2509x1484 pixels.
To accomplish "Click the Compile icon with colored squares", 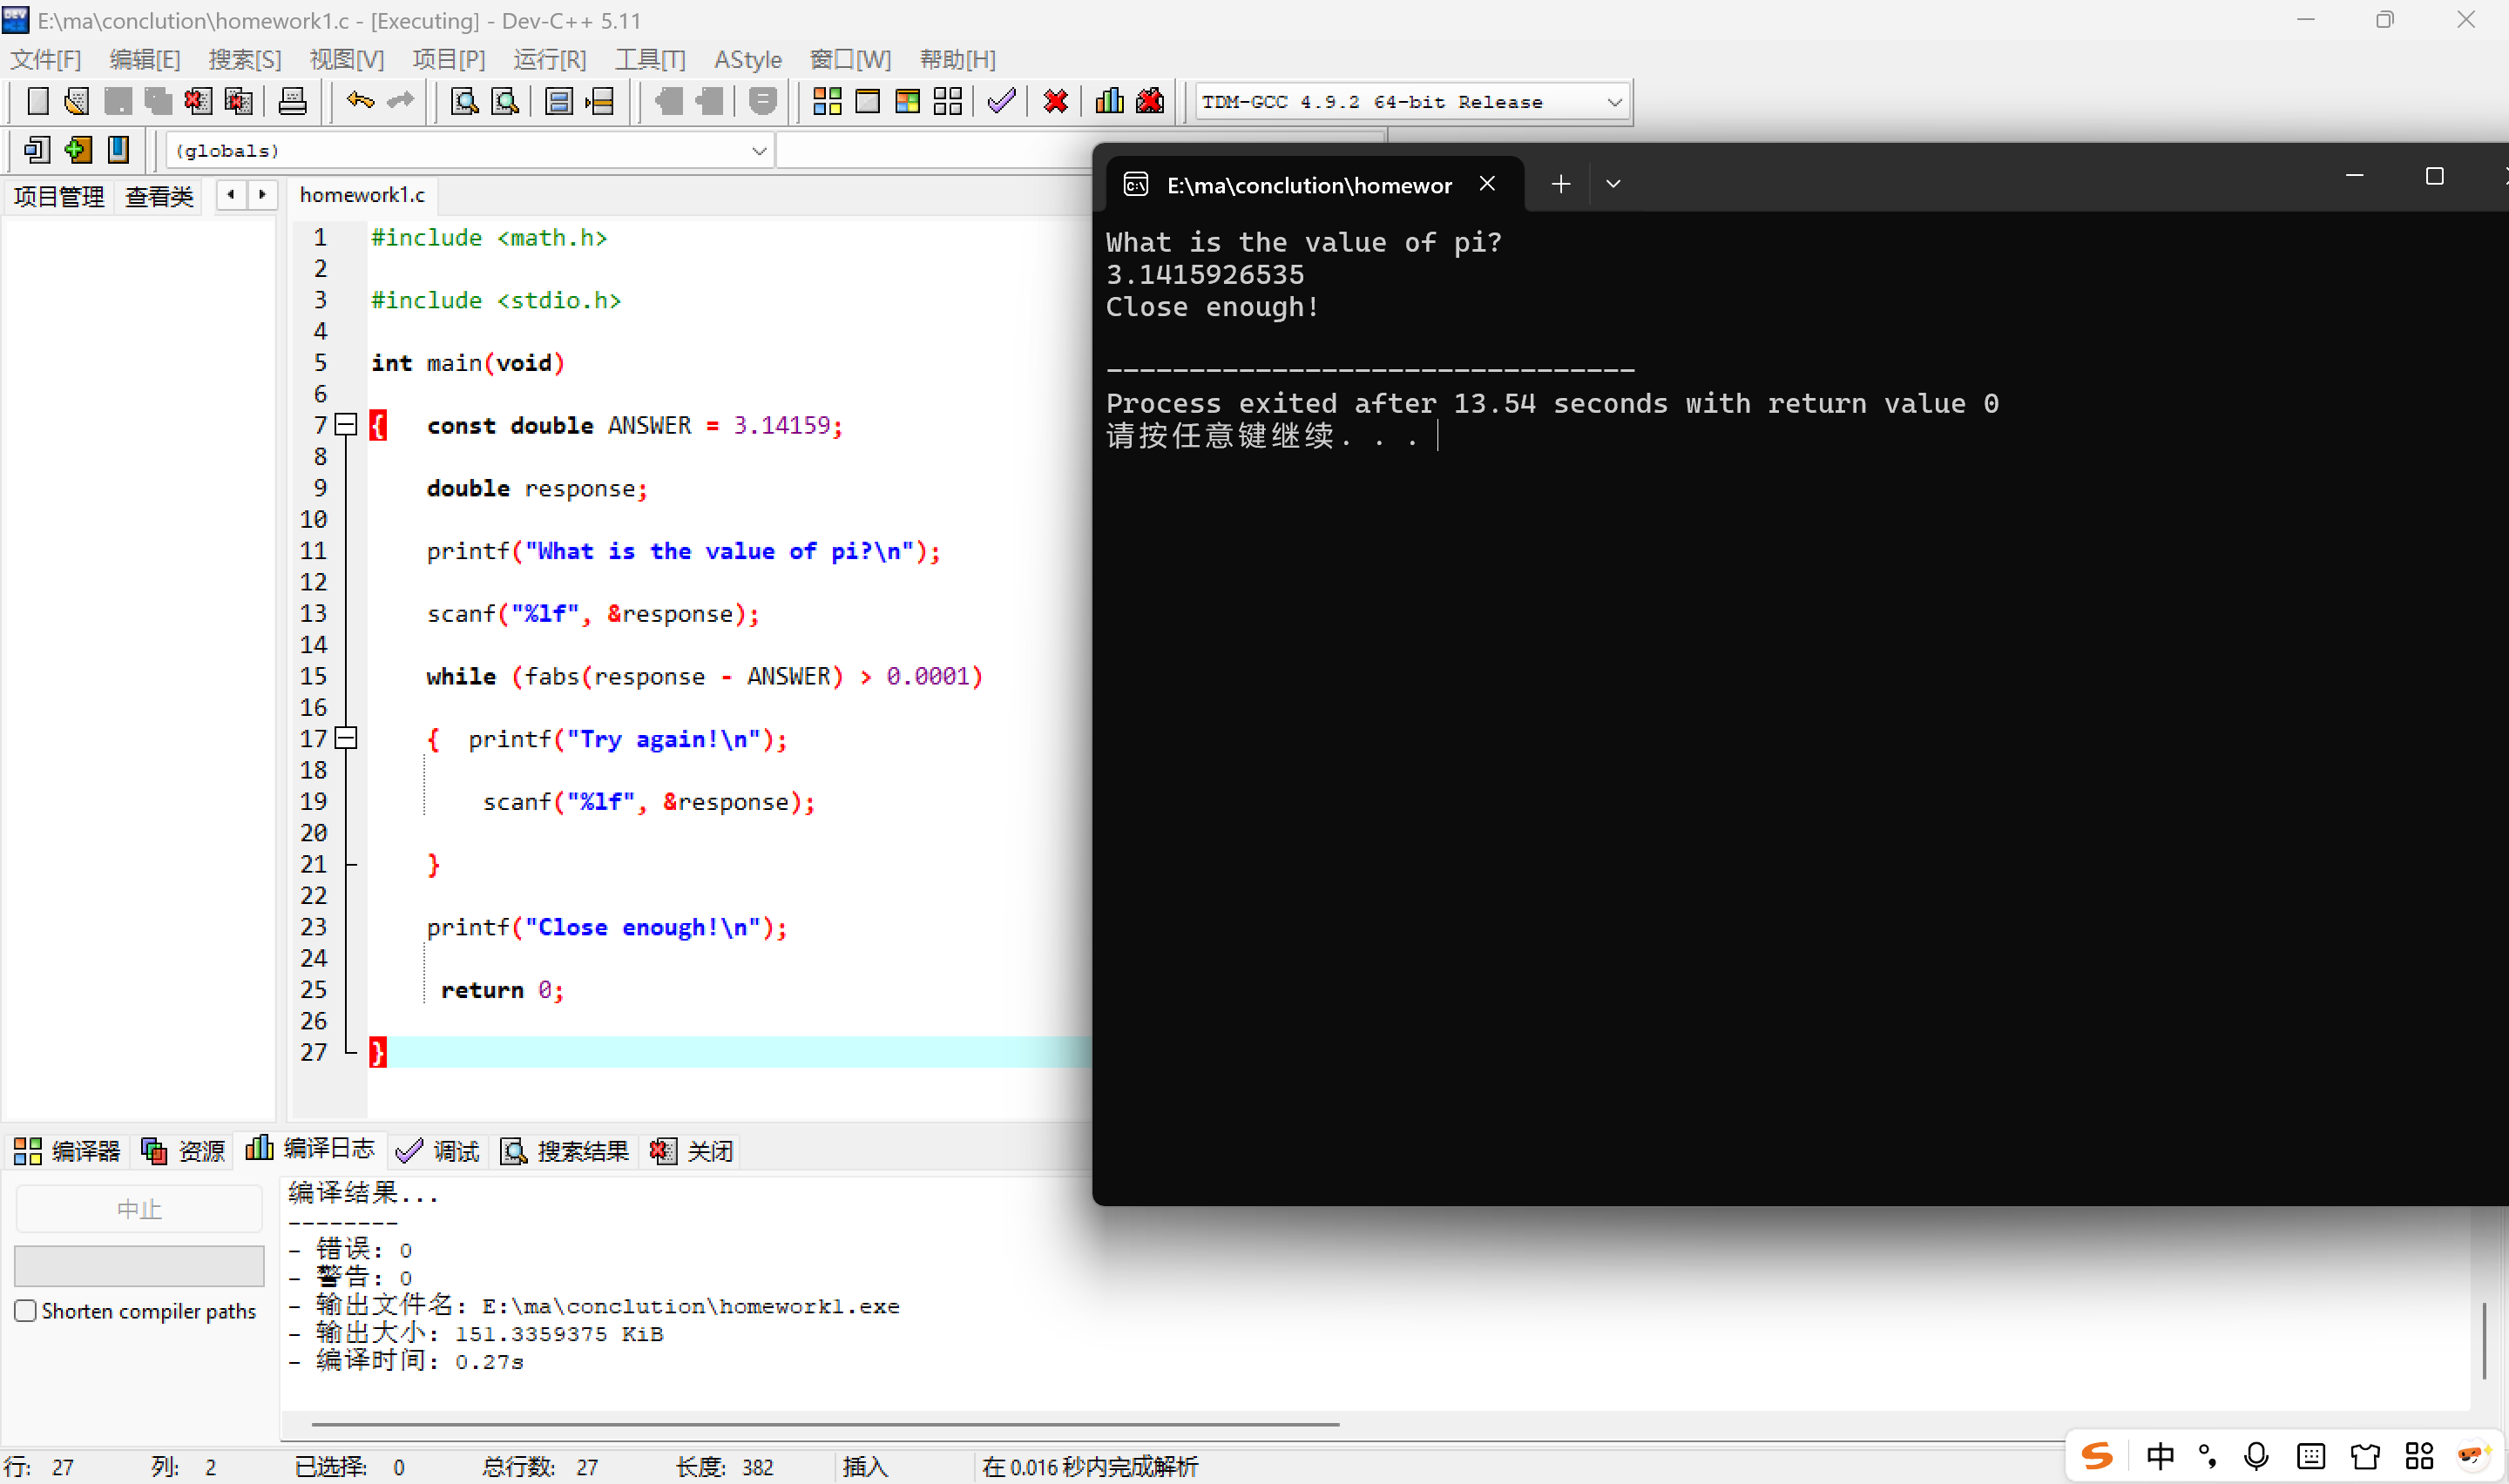I will pyautogui.click(x=826, y=101).
